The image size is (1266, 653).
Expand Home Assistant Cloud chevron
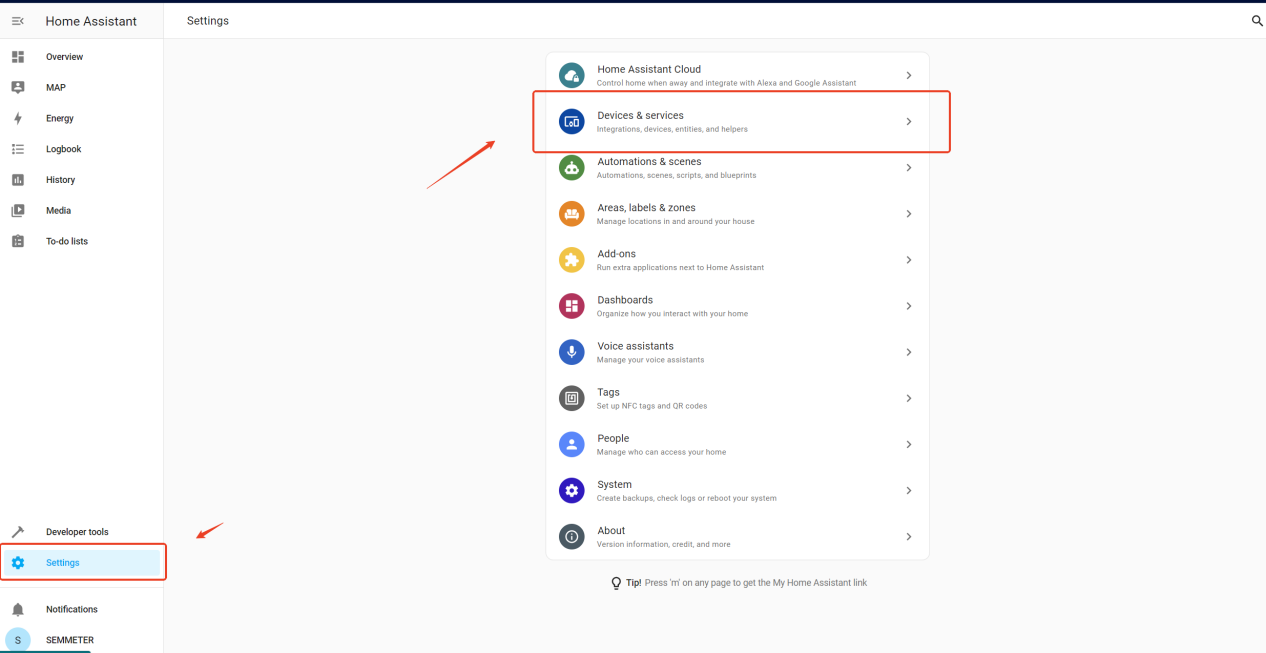coord(909,76)
